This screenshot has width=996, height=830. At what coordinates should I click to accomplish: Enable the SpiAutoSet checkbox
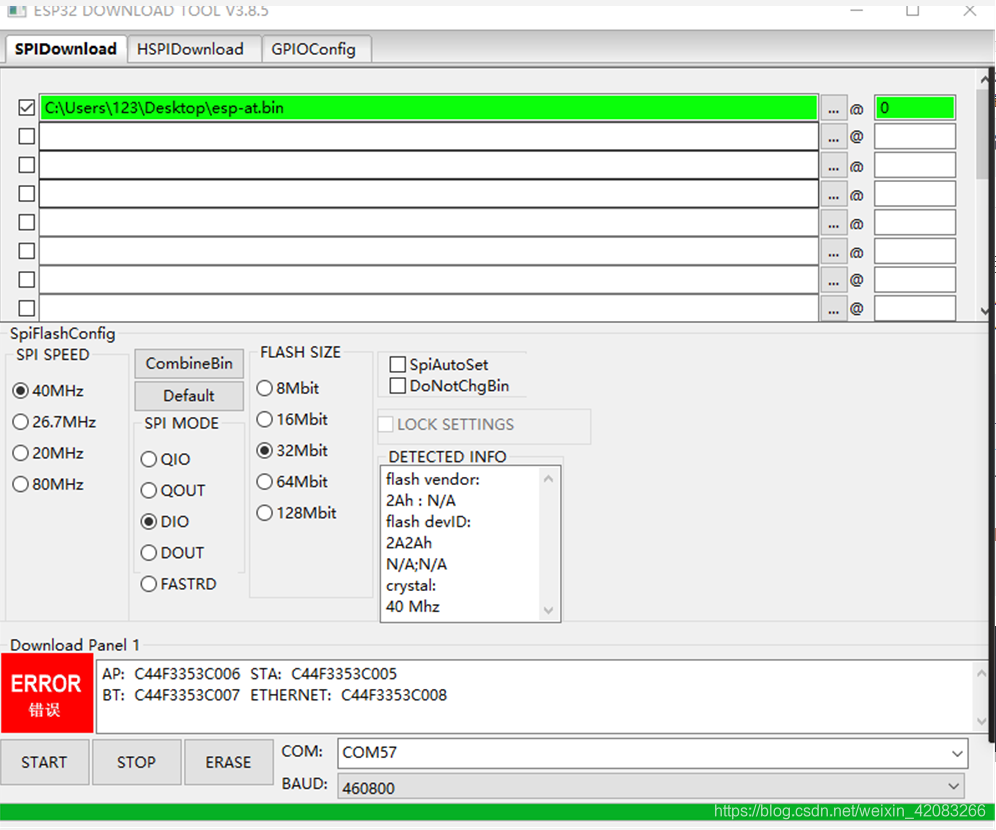point(398,364)
